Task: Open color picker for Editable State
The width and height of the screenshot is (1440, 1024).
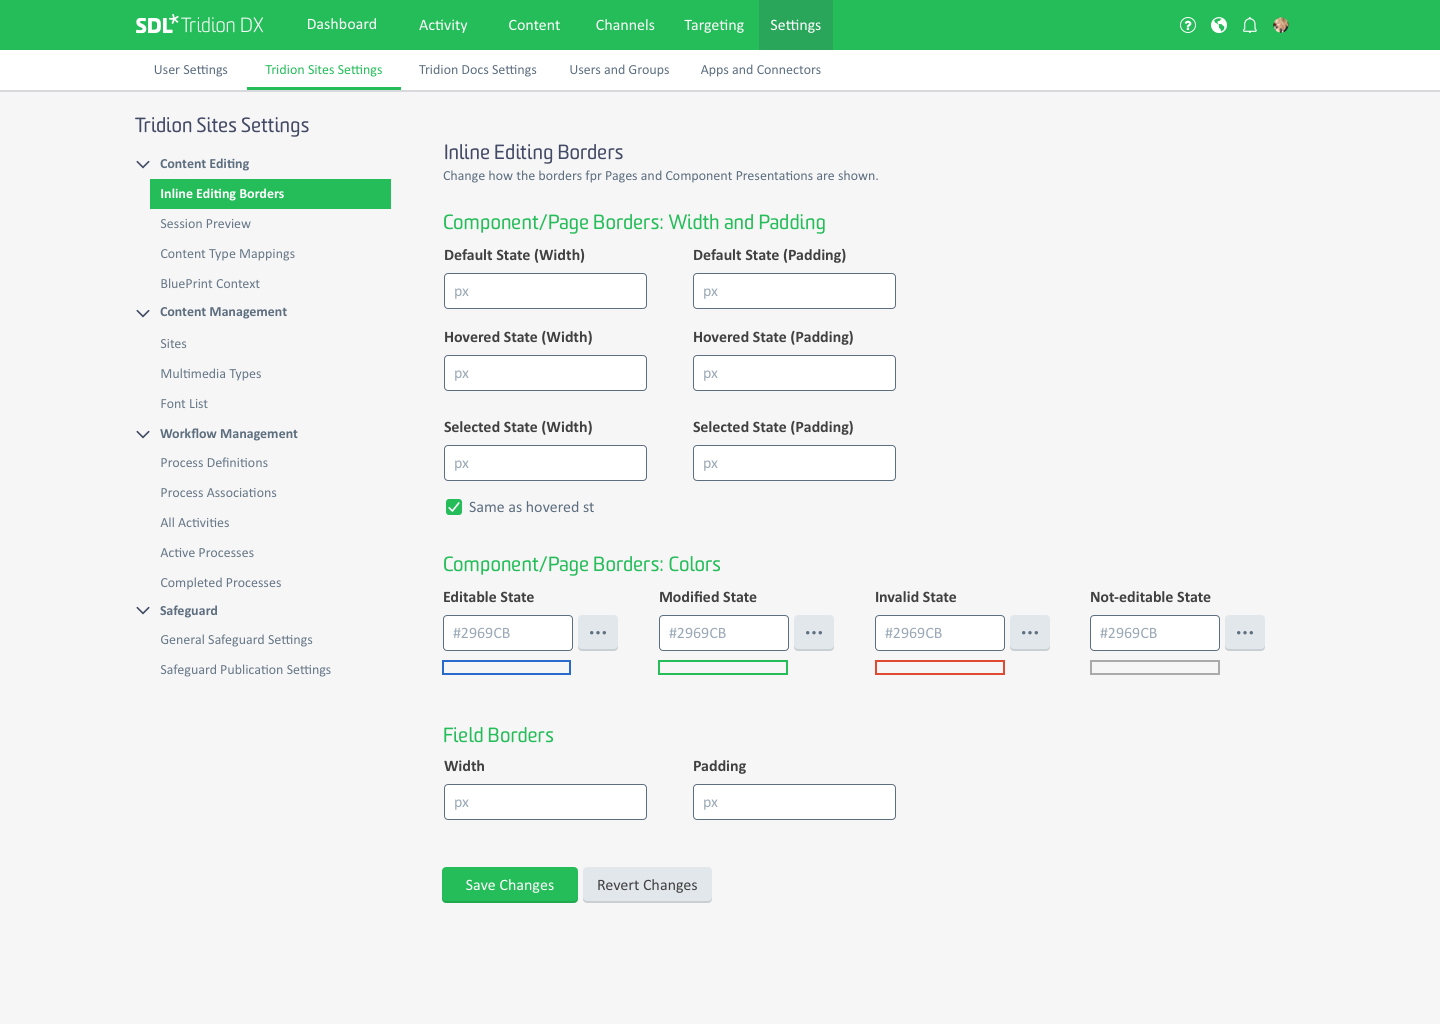Action: click(x=598, y=633)
